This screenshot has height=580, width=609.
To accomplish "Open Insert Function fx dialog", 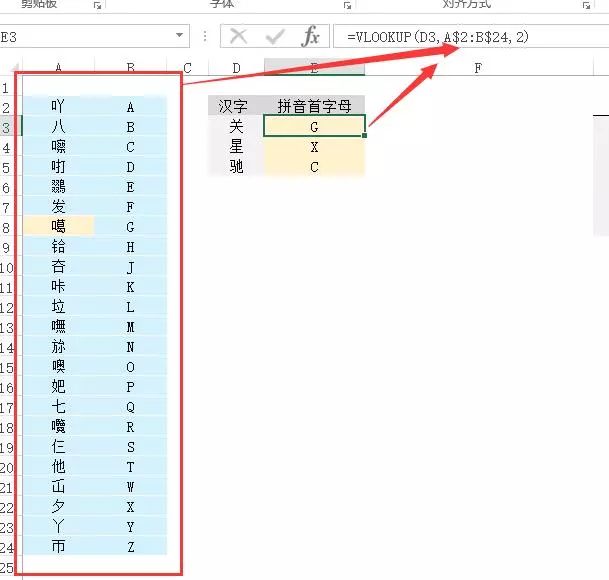I will point(311,37).
